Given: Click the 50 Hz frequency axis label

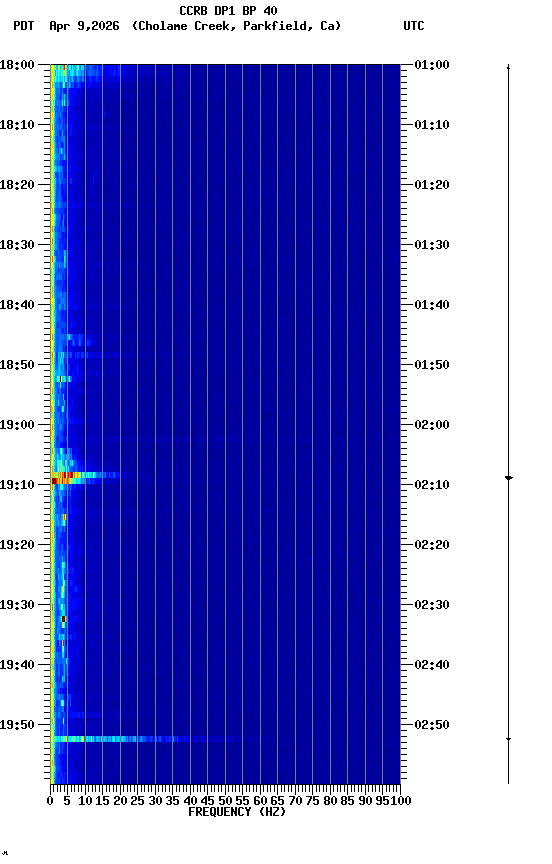Looking at the screenshot, I should point(225,801).
